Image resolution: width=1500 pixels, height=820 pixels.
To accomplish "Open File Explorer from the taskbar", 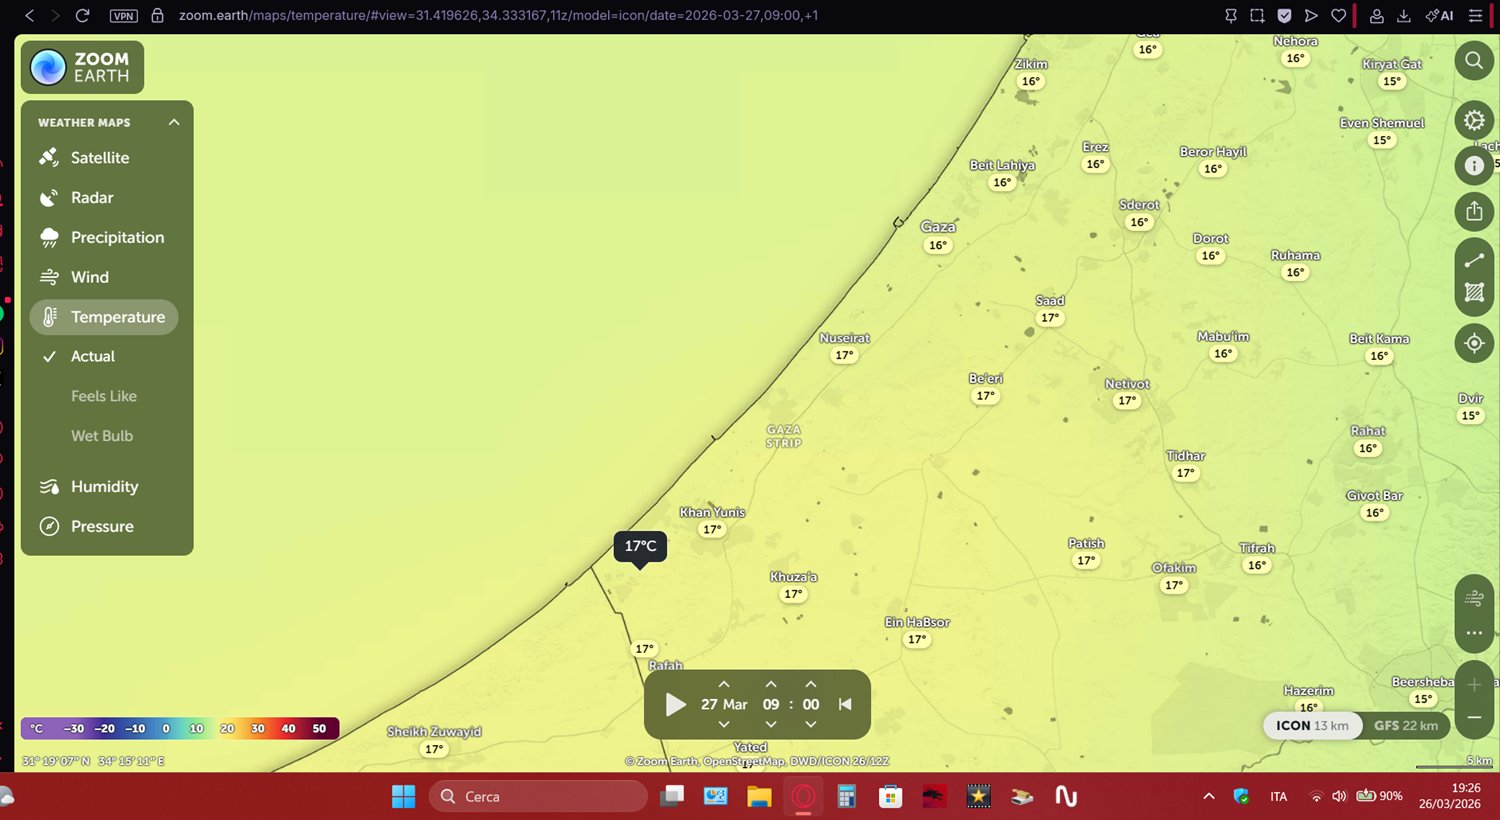I will [759, 796].
